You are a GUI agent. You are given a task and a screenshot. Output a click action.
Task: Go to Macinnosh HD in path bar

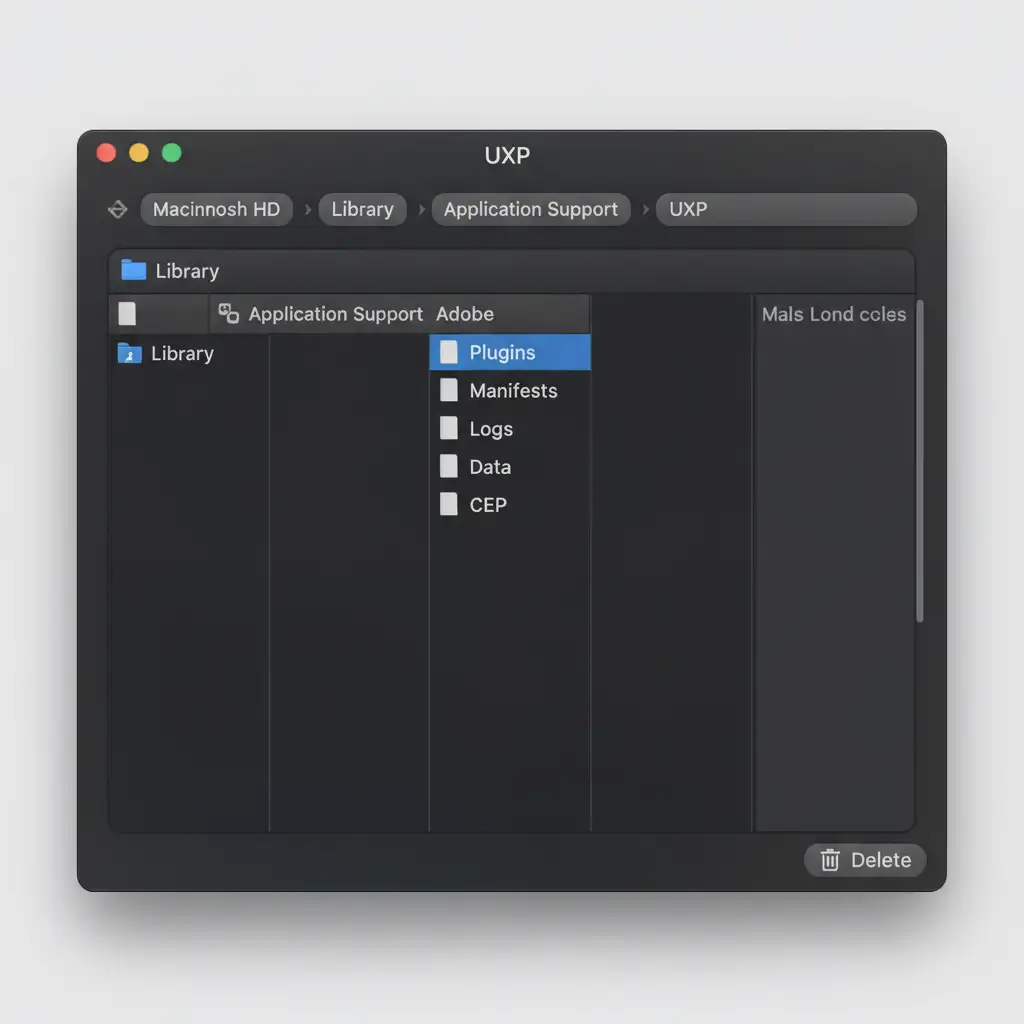click(x=216, y=210)
